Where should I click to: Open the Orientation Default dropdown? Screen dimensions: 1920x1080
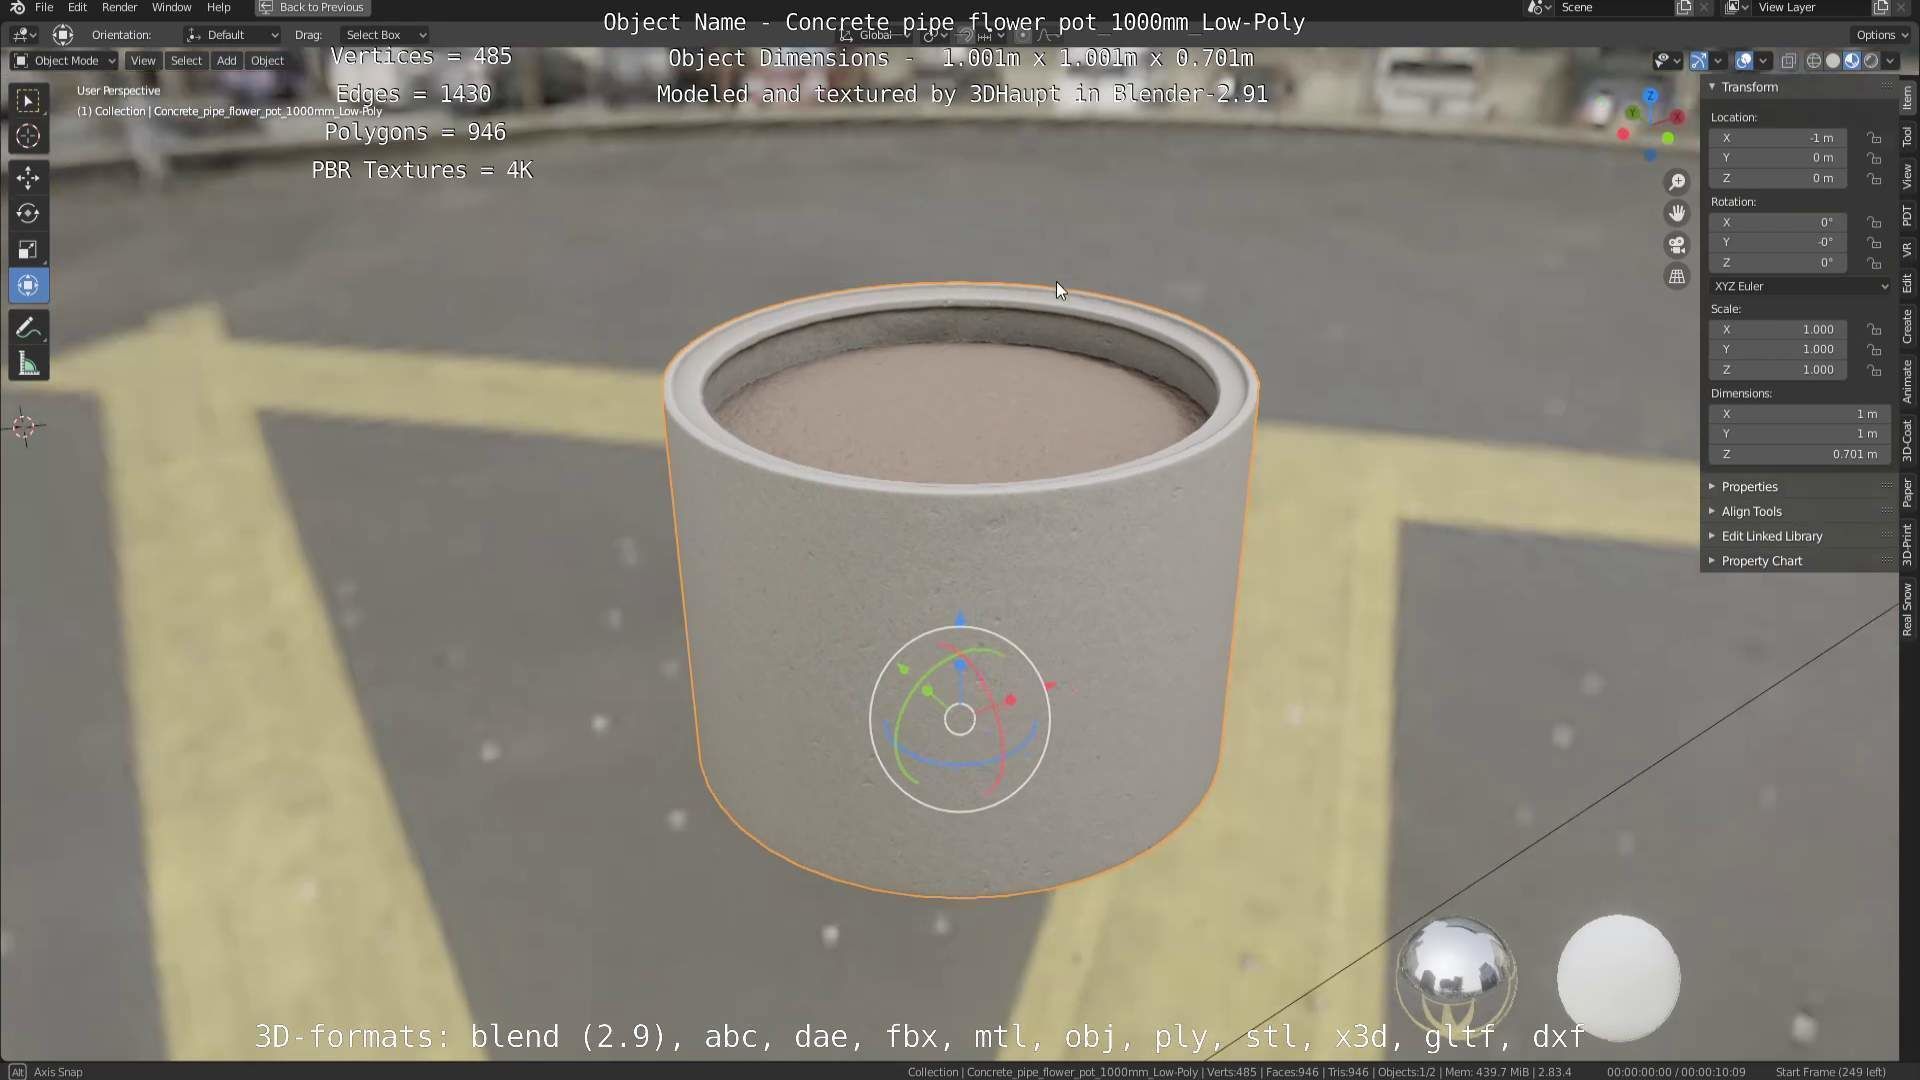point(232,35)
